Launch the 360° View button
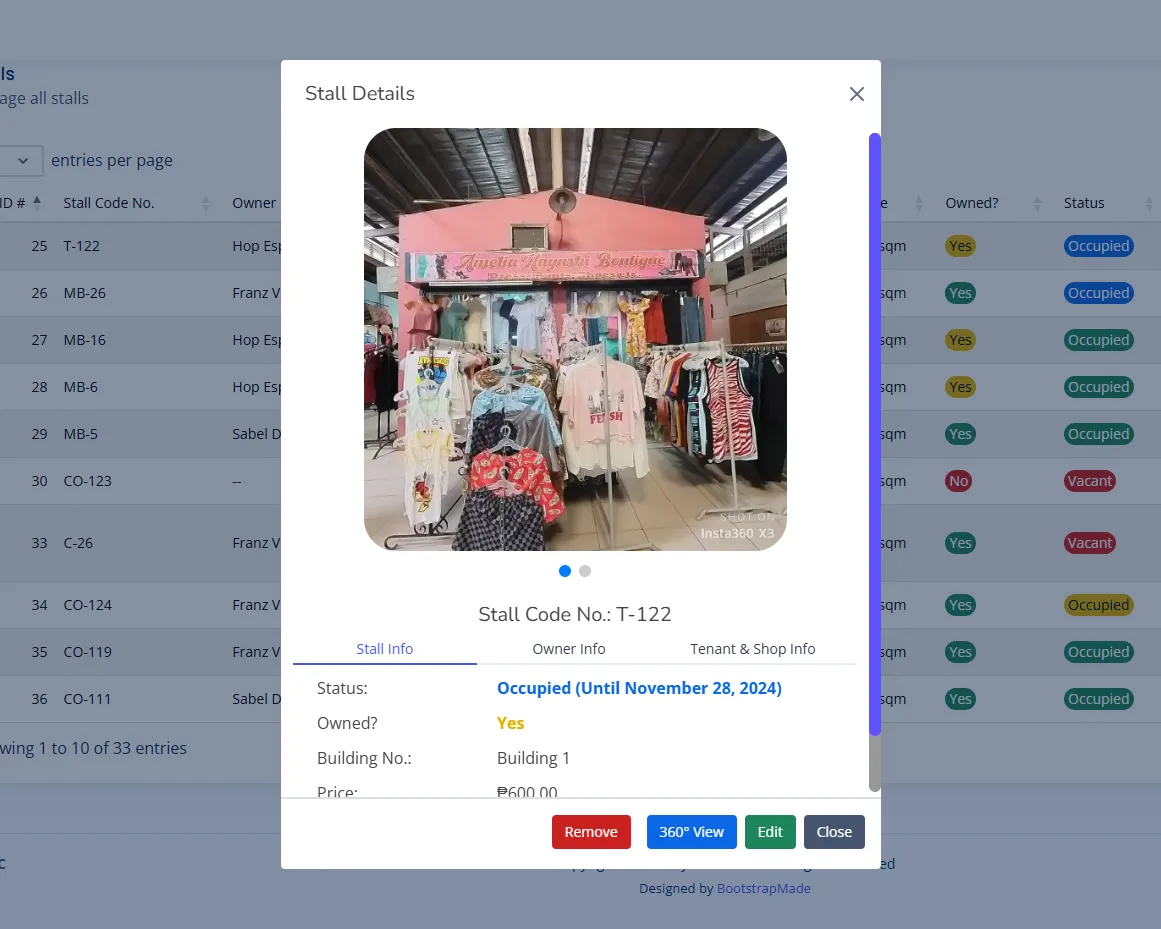Screen dimensions: 1161x929 [x=692, y=832]
